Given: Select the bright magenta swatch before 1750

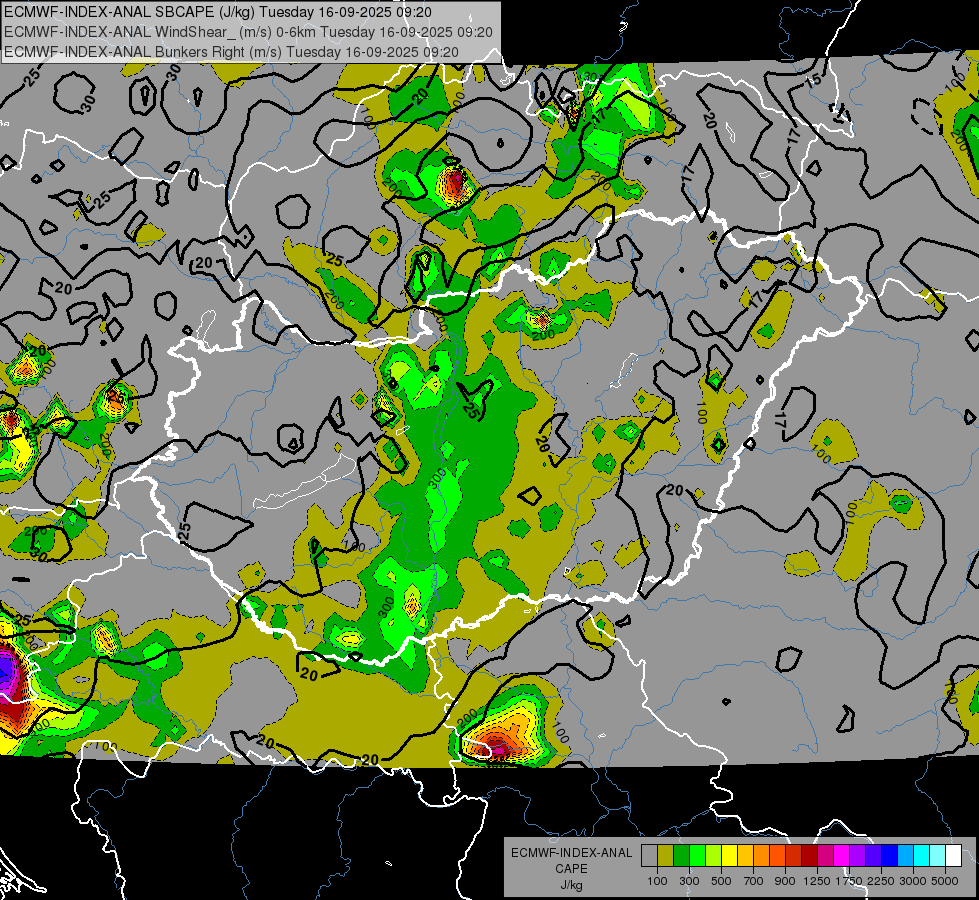Looking at the screenshot, I should pos(842,856).
